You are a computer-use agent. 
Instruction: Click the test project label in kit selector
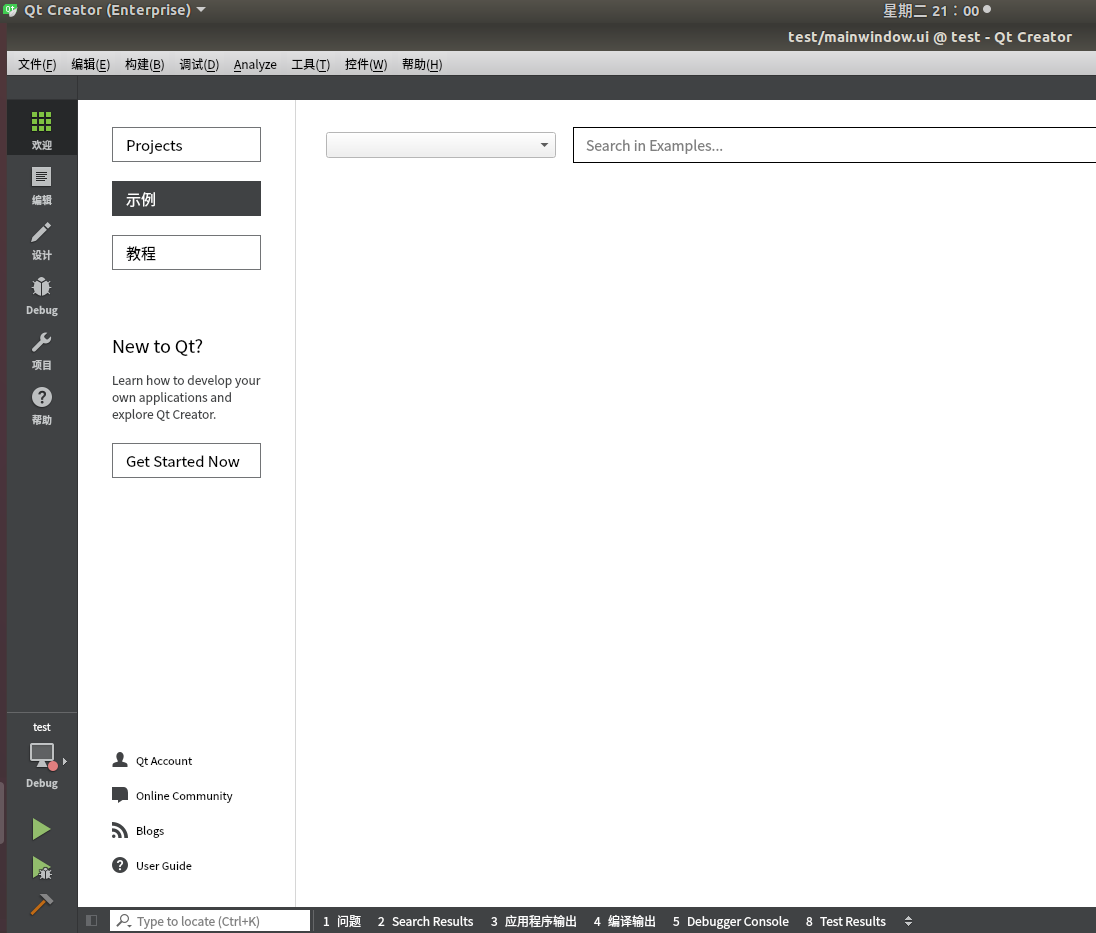coord(41,727)
